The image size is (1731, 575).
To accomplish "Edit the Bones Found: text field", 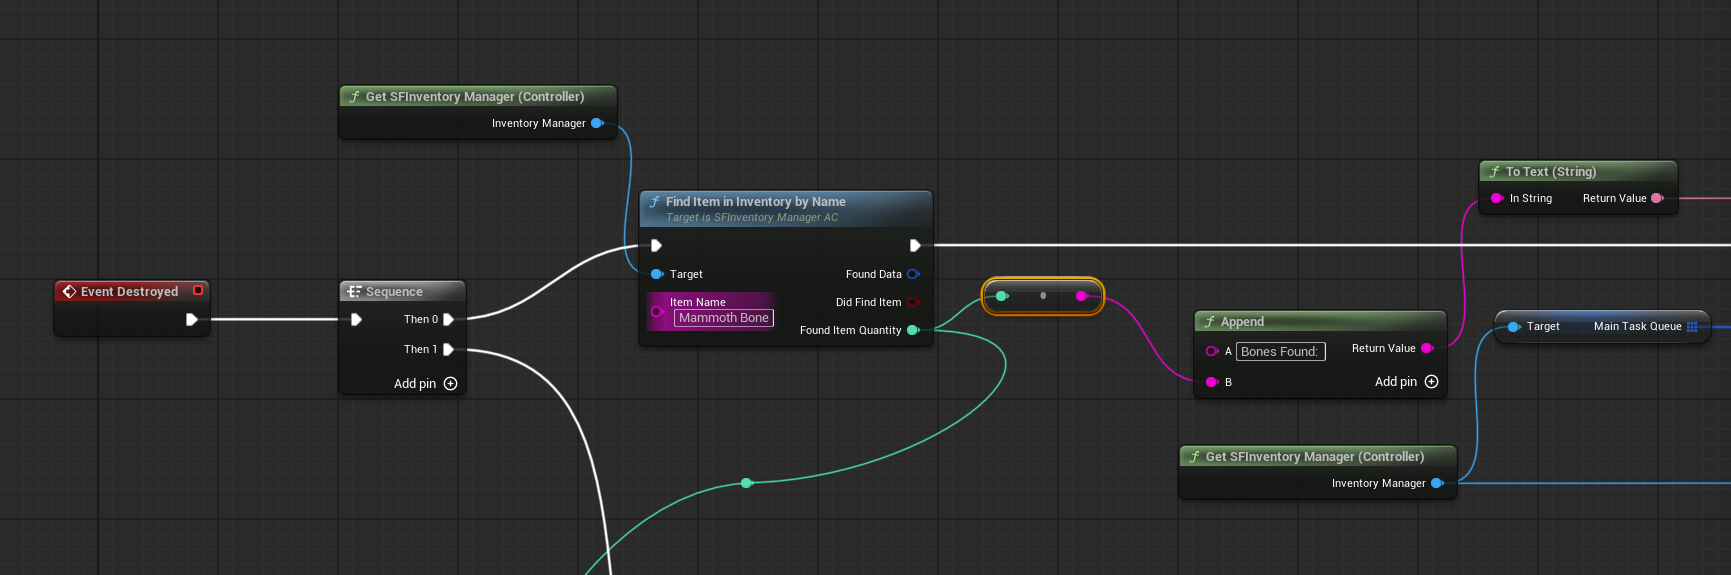I will [x=1281, y=352].
